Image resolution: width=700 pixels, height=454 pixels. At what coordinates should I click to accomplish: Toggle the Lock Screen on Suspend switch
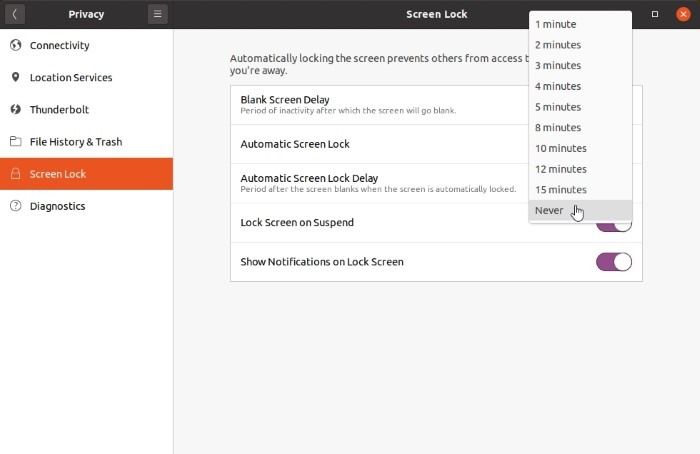pos(614,227)
